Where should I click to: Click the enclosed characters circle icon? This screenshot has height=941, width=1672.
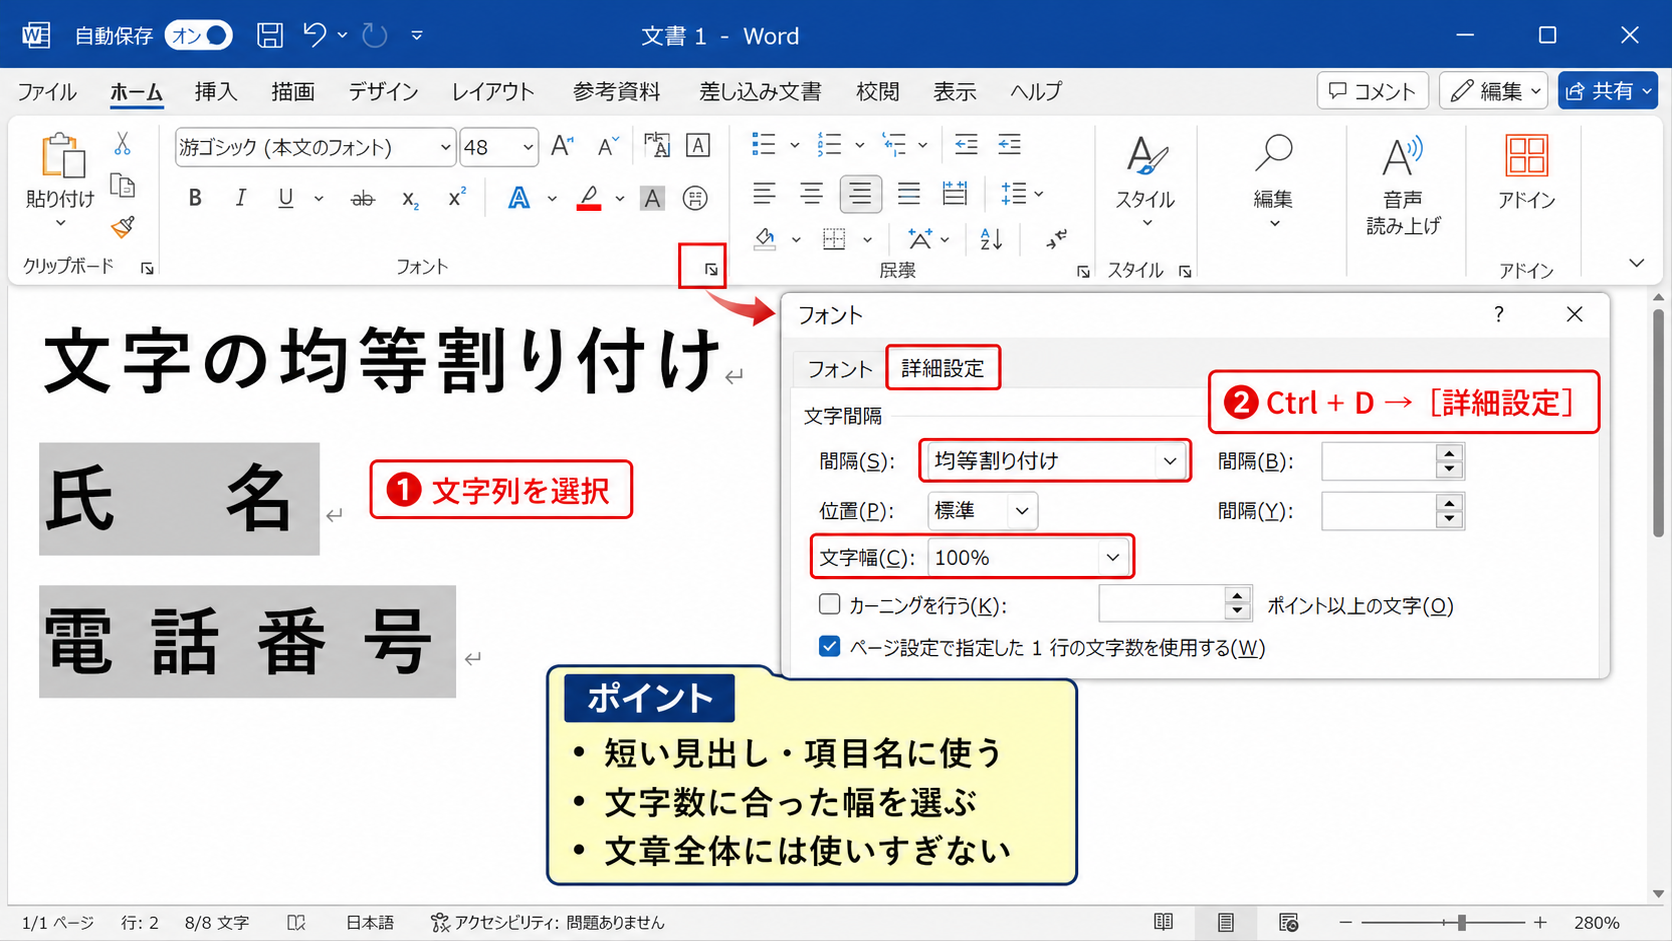695,198
